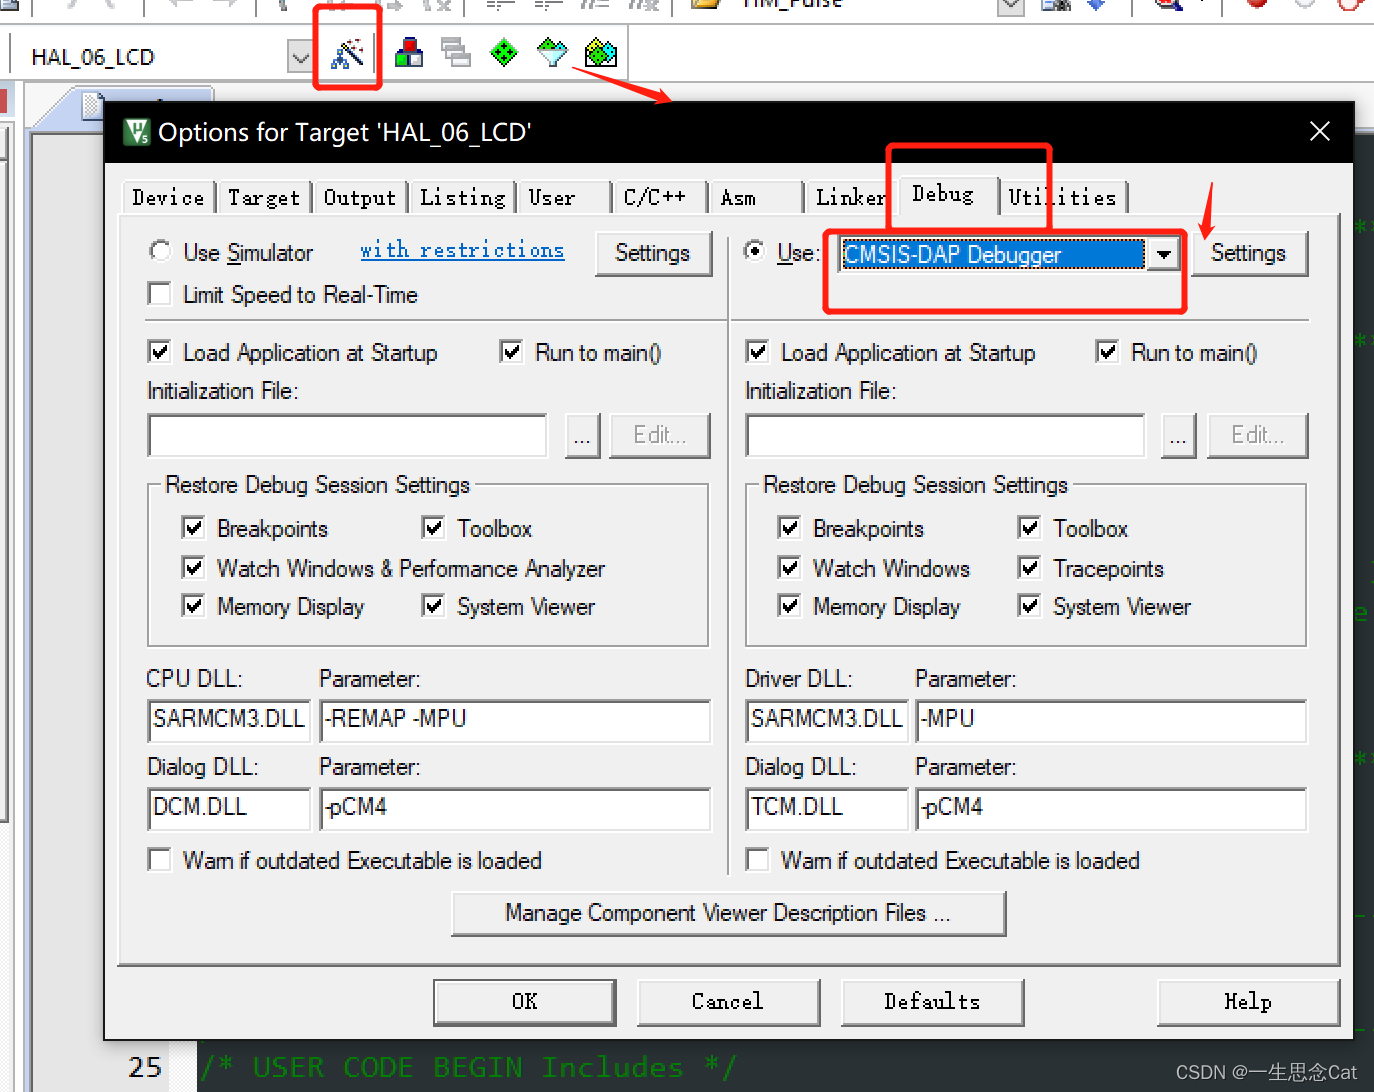The height and width of the screenshot is (1092, 1374).
Task: Click the Defaults button
Action: [932, 1002]
